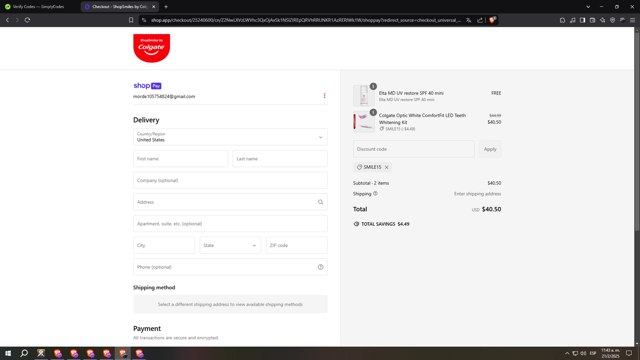Focus the First name field
Screen dimensions: 640x360
[x=180, y=159]
